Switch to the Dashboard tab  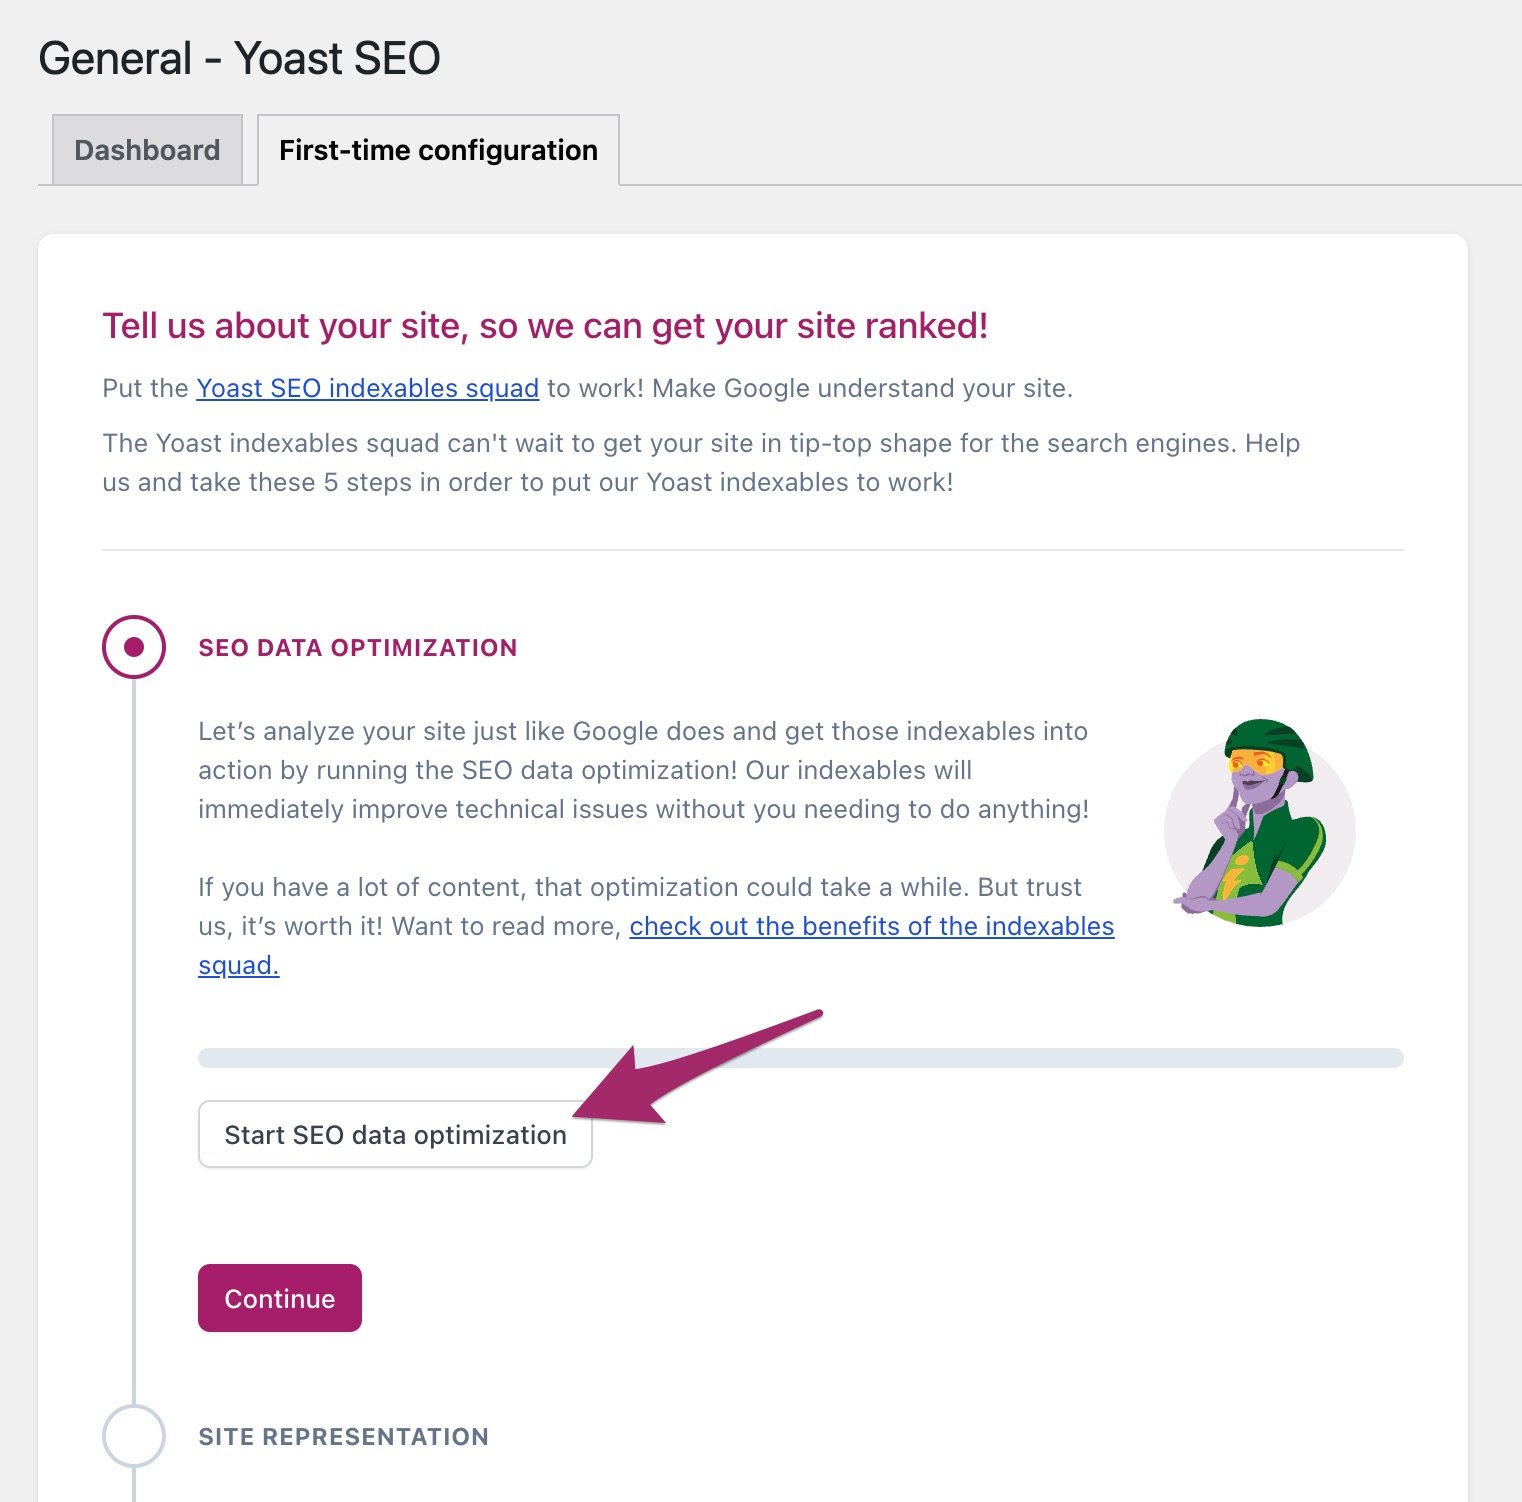(146, 150)
